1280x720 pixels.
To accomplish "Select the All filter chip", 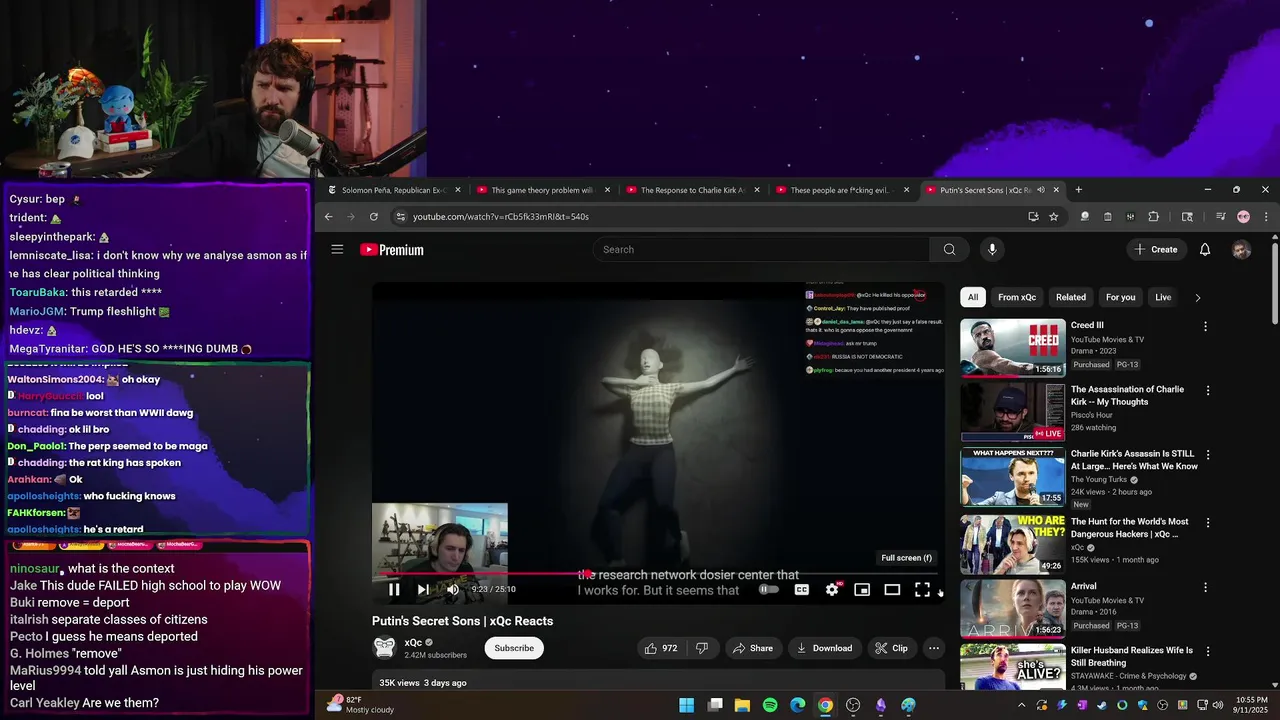I will click(x=972, y=297).
